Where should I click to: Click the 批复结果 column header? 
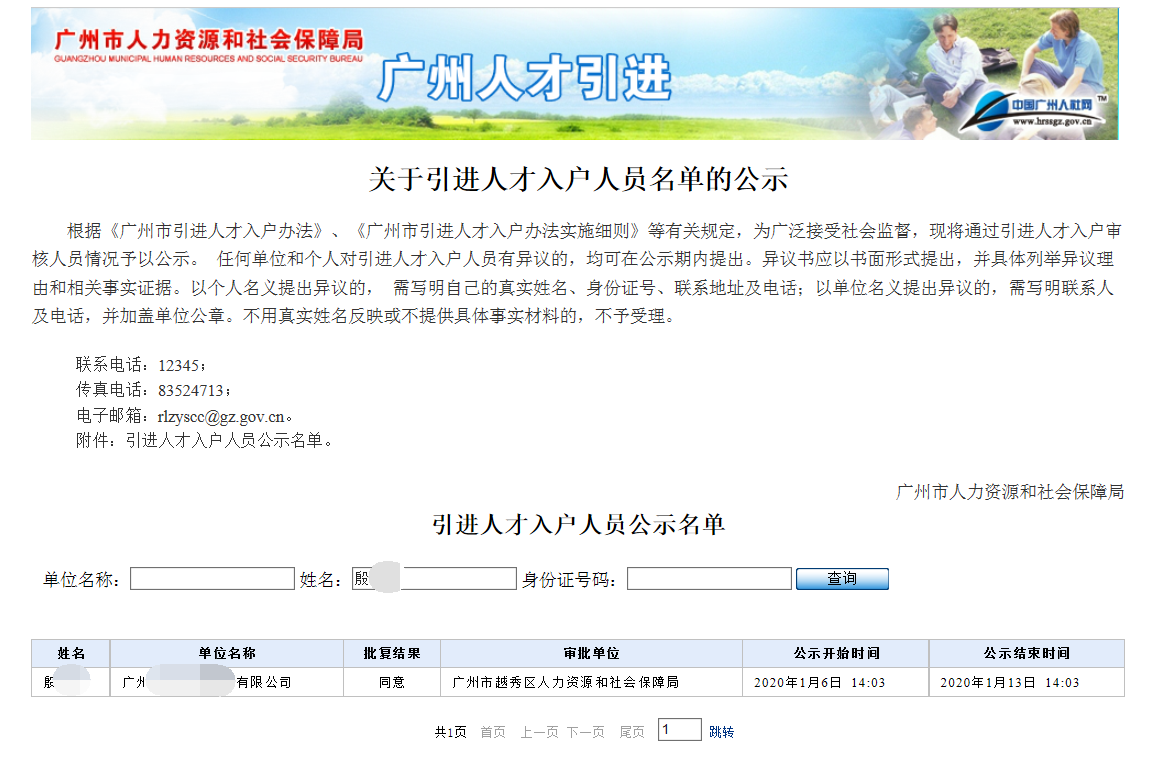click(x=392, y=653)
